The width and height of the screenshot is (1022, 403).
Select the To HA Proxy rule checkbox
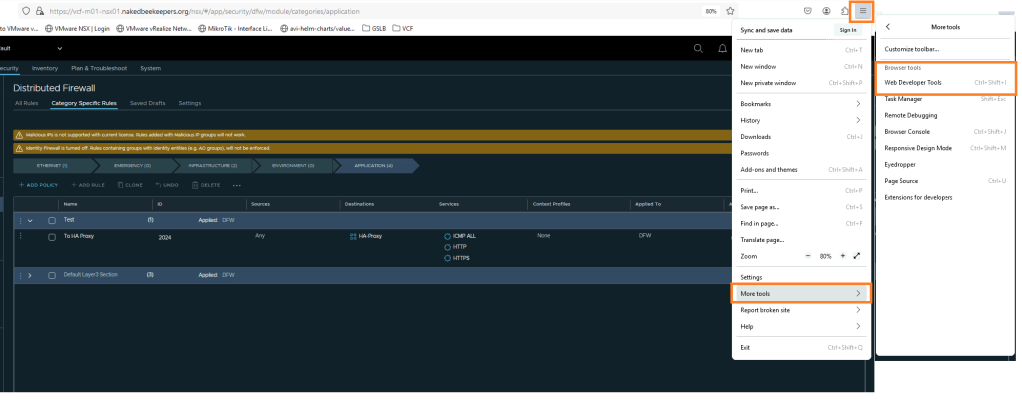52,237
